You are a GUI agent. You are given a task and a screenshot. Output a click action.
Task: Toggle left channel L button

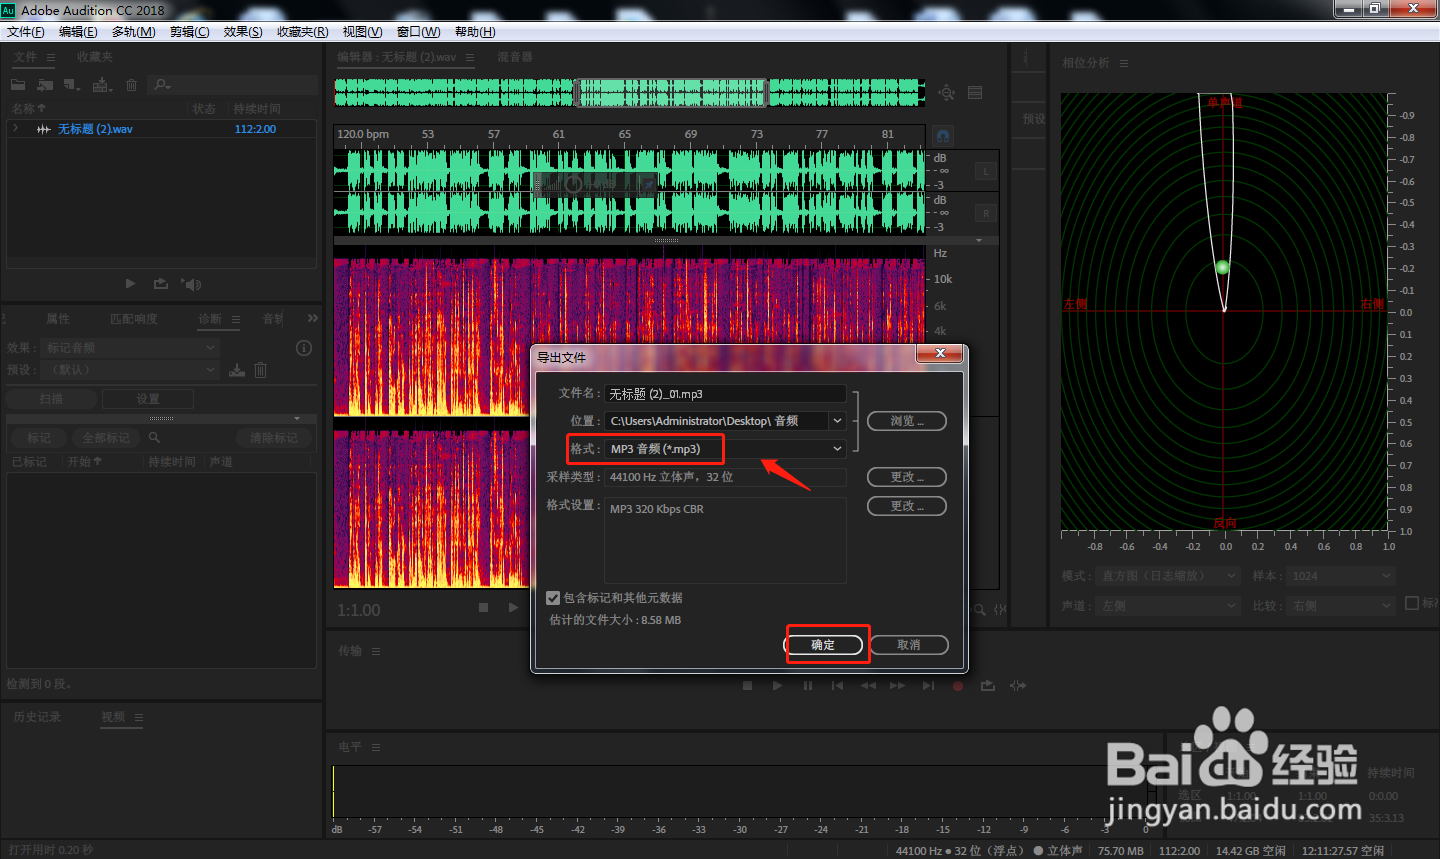(x=985, y=172)
